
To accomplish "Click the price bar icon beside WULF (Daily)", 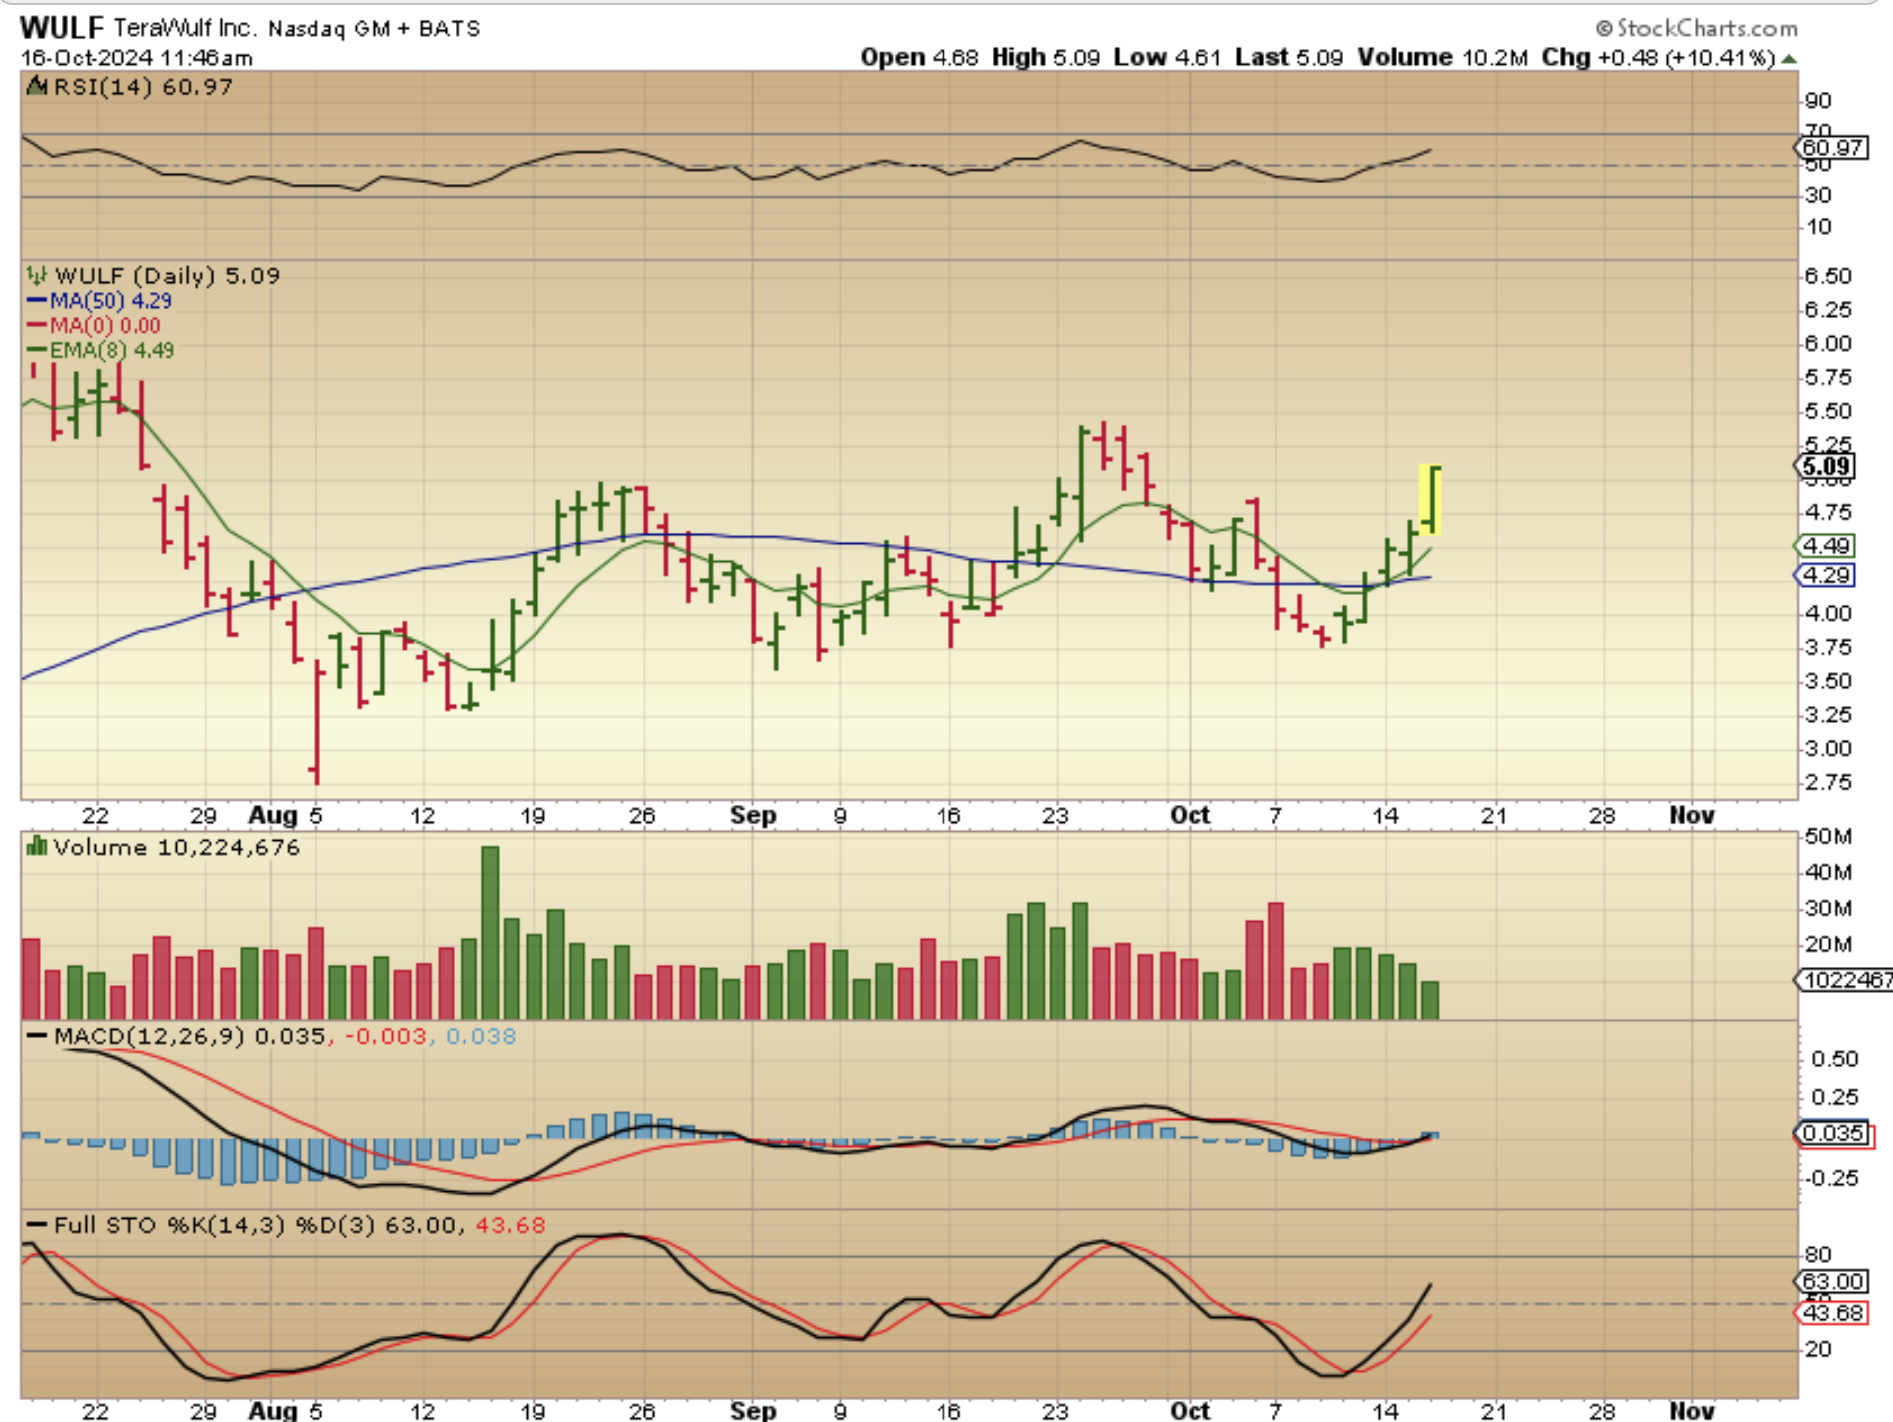I will (37, 275).
